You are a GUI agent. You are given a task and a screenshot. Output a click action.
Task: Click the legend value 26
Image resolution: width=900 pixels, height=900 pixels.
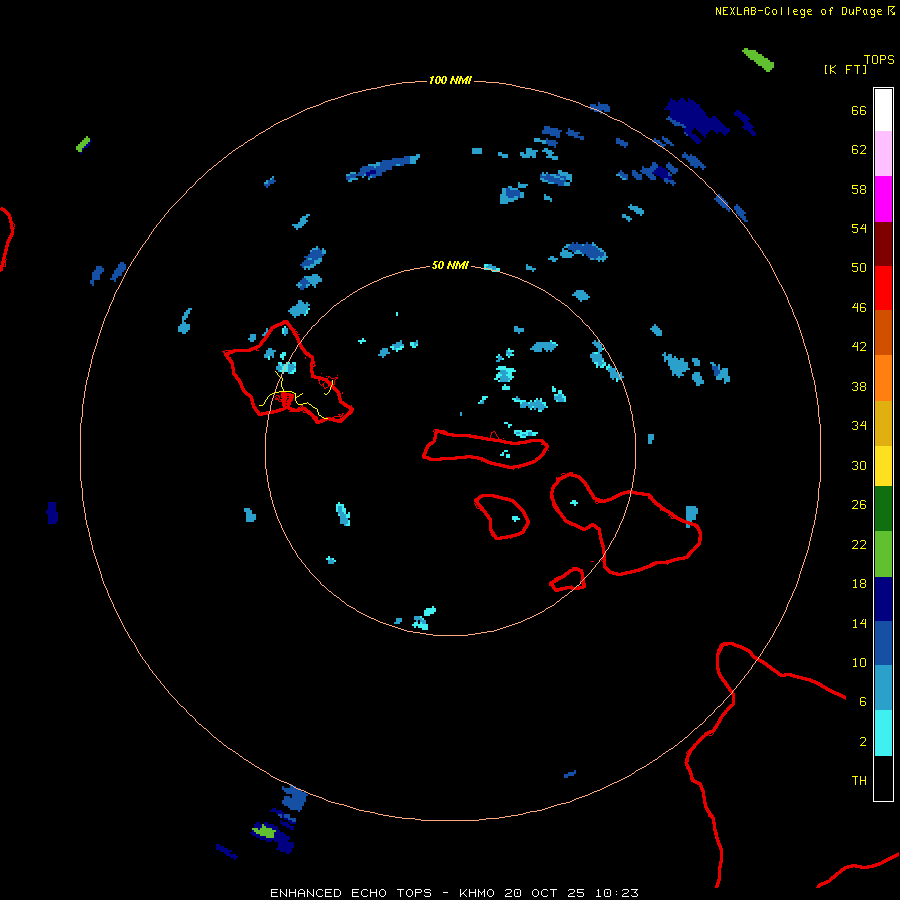coord(859,505)
